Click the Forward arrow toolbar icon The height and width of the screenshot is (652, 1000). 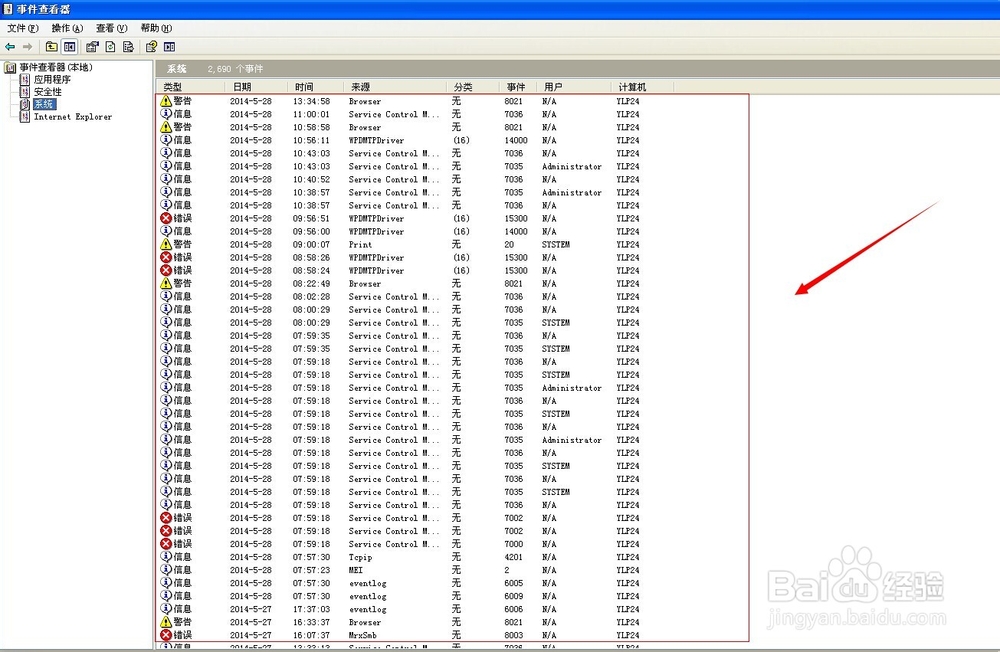tap(27, 47)
